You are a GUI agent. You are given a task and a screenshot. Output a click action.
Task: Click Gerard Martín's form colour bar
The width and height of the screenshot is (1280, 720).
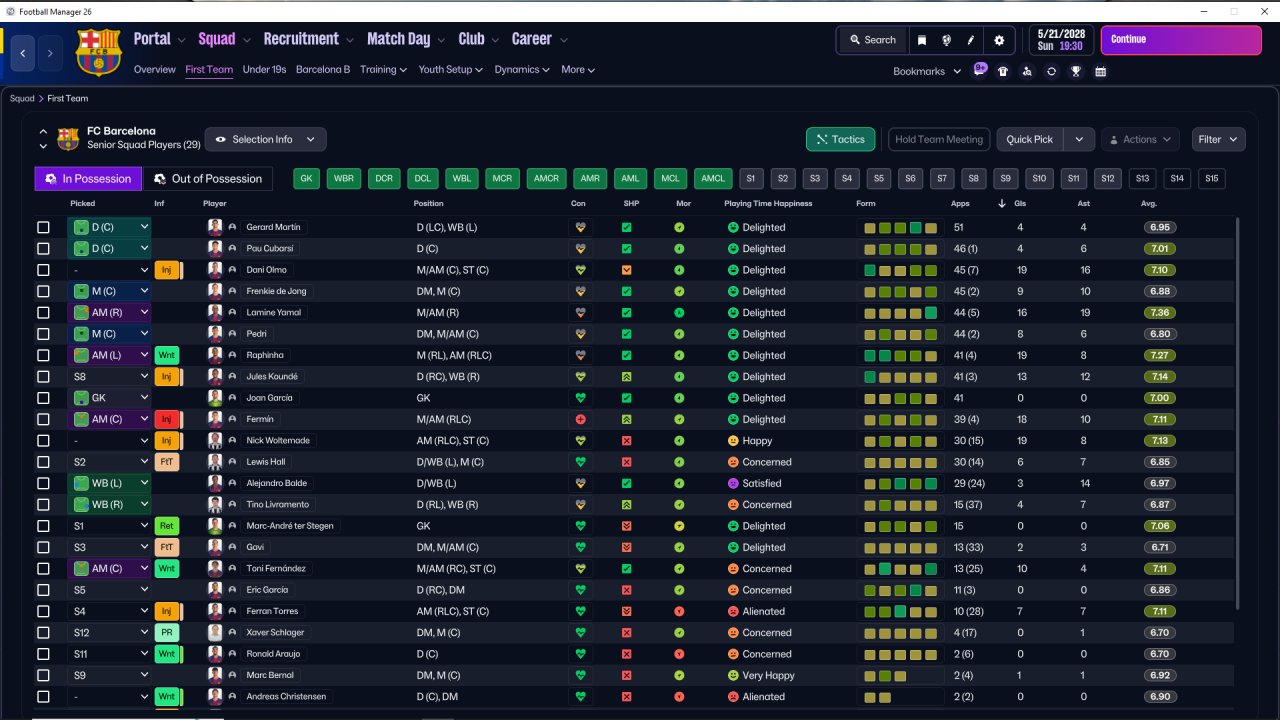point(900,227)
